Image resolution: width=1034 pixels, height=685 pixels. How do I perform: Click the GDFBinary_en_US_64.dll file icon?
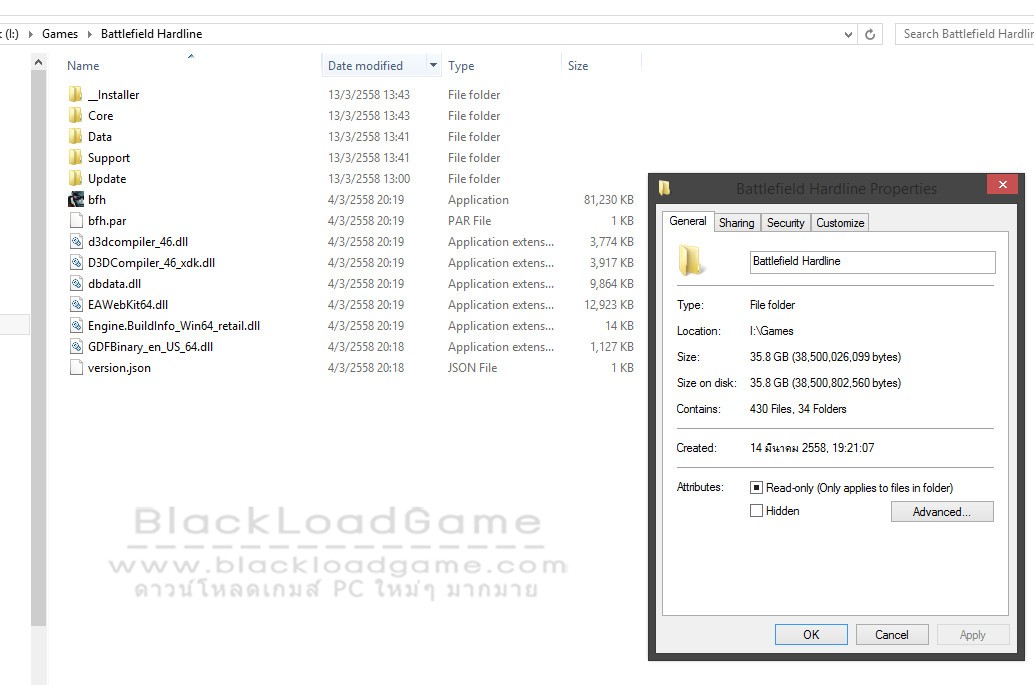pyautogui.click(x=76, y=347)
